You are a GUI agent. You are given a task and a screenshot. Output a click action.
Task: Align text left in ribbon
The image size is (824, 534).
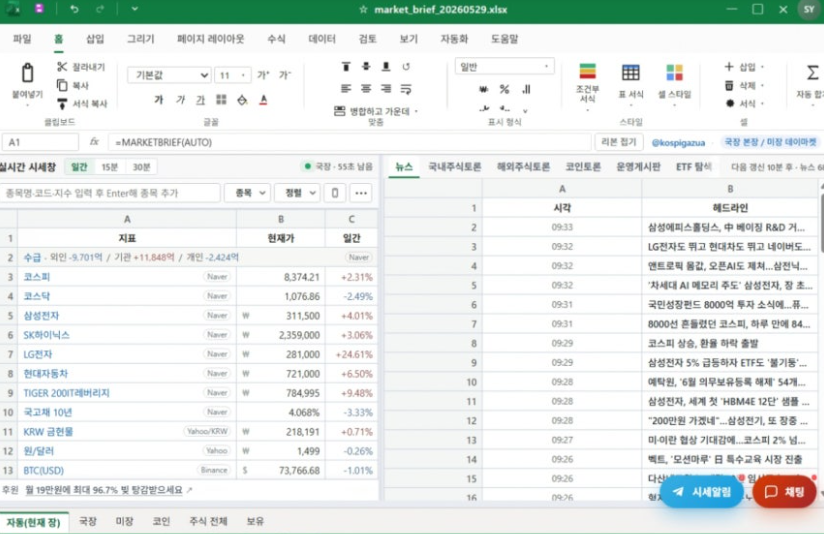pos(346,89)
